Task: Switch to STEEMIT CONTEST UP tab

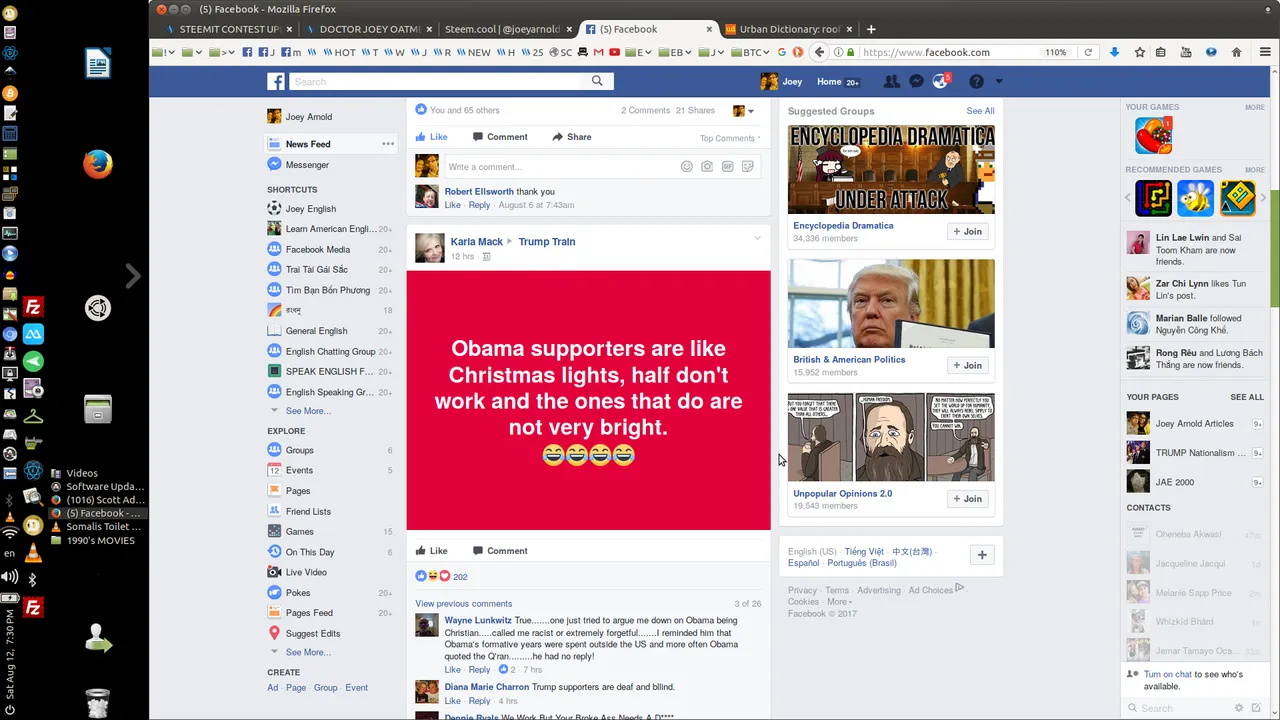Action: click(231, 29)
